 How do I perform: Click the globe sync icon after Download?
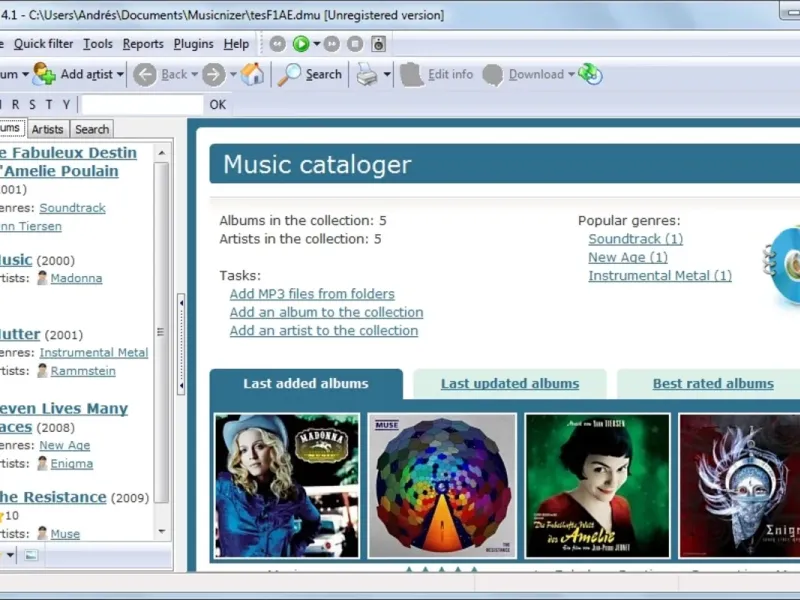(x=590, y=74)
